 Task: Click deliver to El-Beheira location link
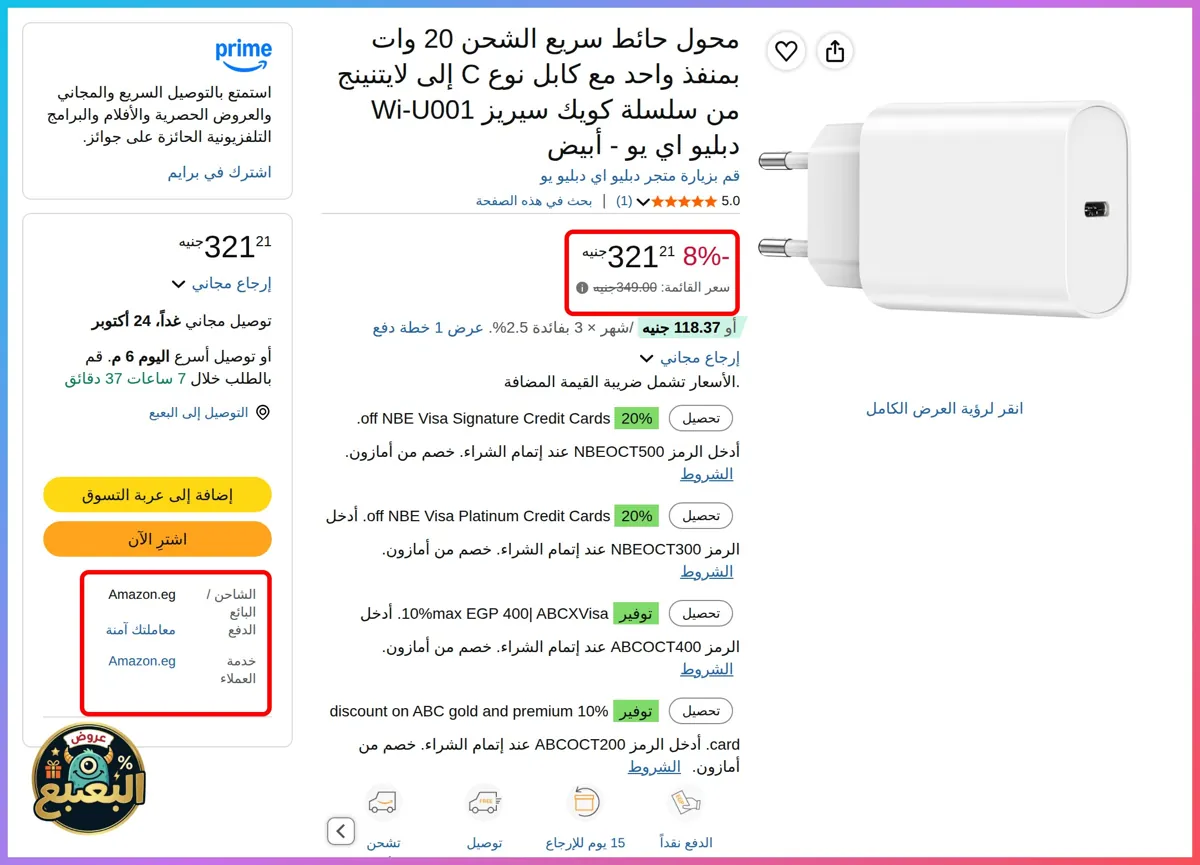(x=199, y=412)
